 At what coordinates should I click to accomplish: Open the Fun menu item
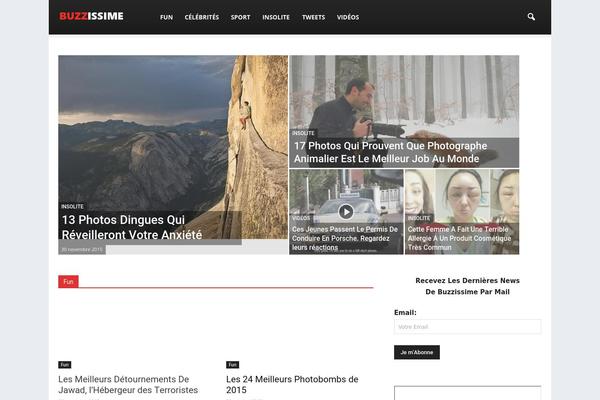point(166,17)
